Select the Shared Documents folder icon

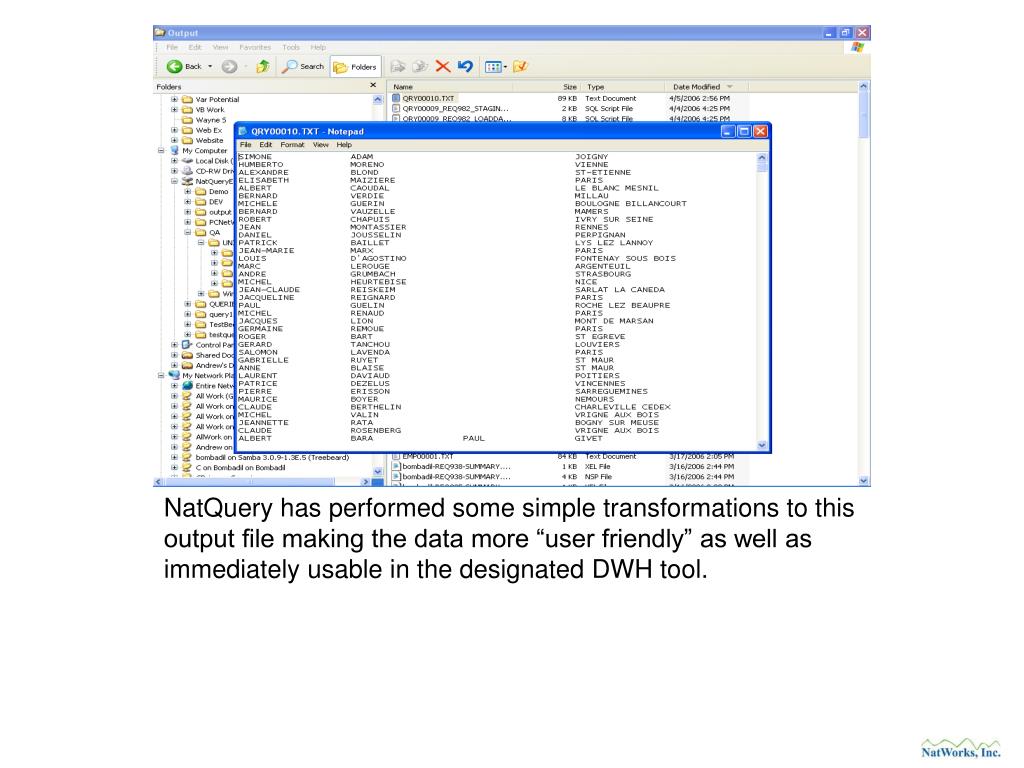coord(187,355)
